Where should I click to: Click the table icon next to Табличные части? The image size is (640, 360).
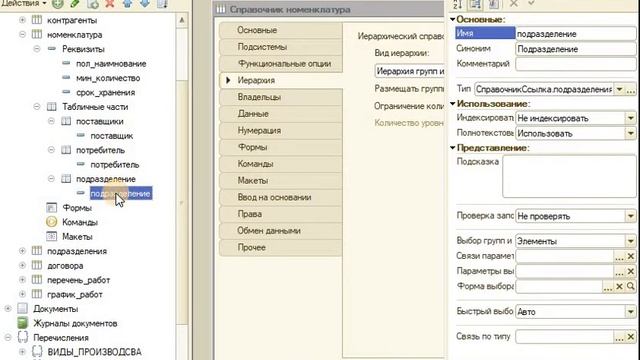51,107
